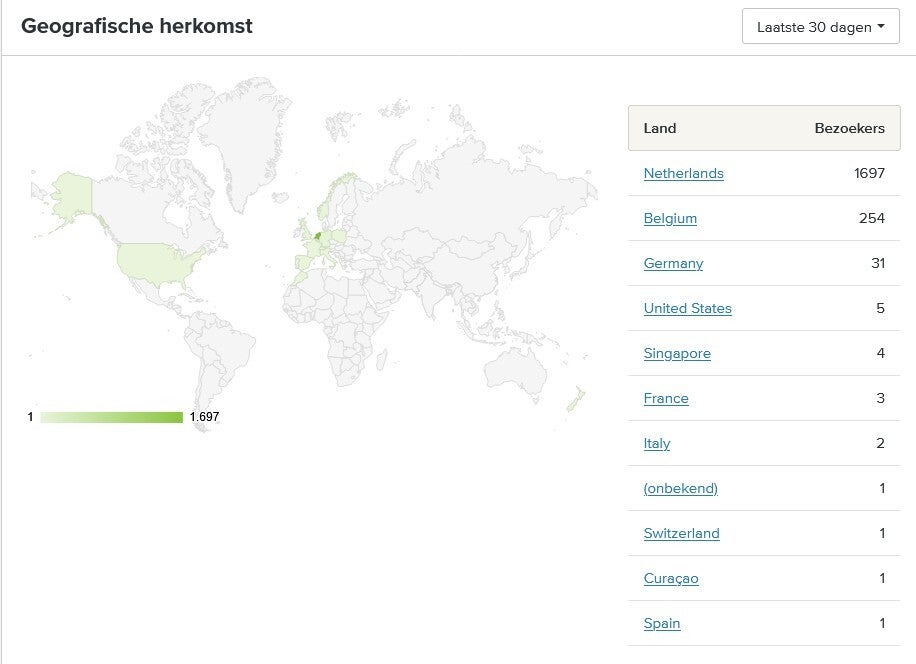916x664 pixels.
Task: Open the Laatste 30 dagen dropdown
Action: (x=821, y=27)
